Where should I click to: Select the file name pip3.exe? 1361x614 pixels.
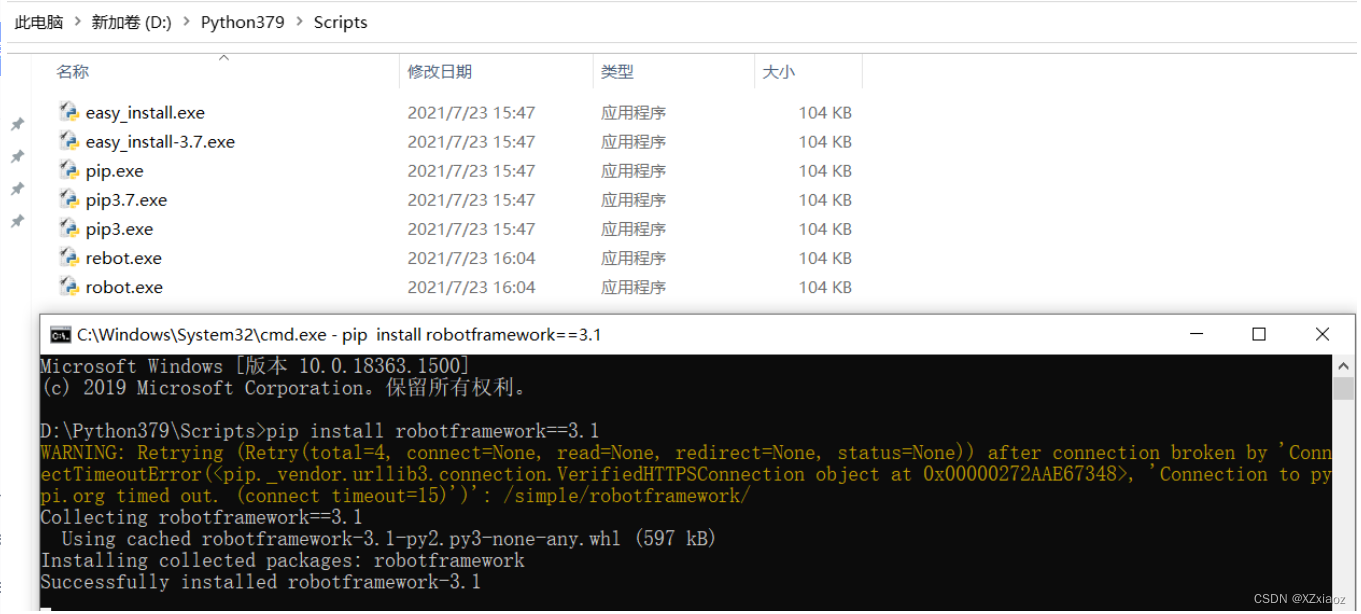click(x=119, y=229)
